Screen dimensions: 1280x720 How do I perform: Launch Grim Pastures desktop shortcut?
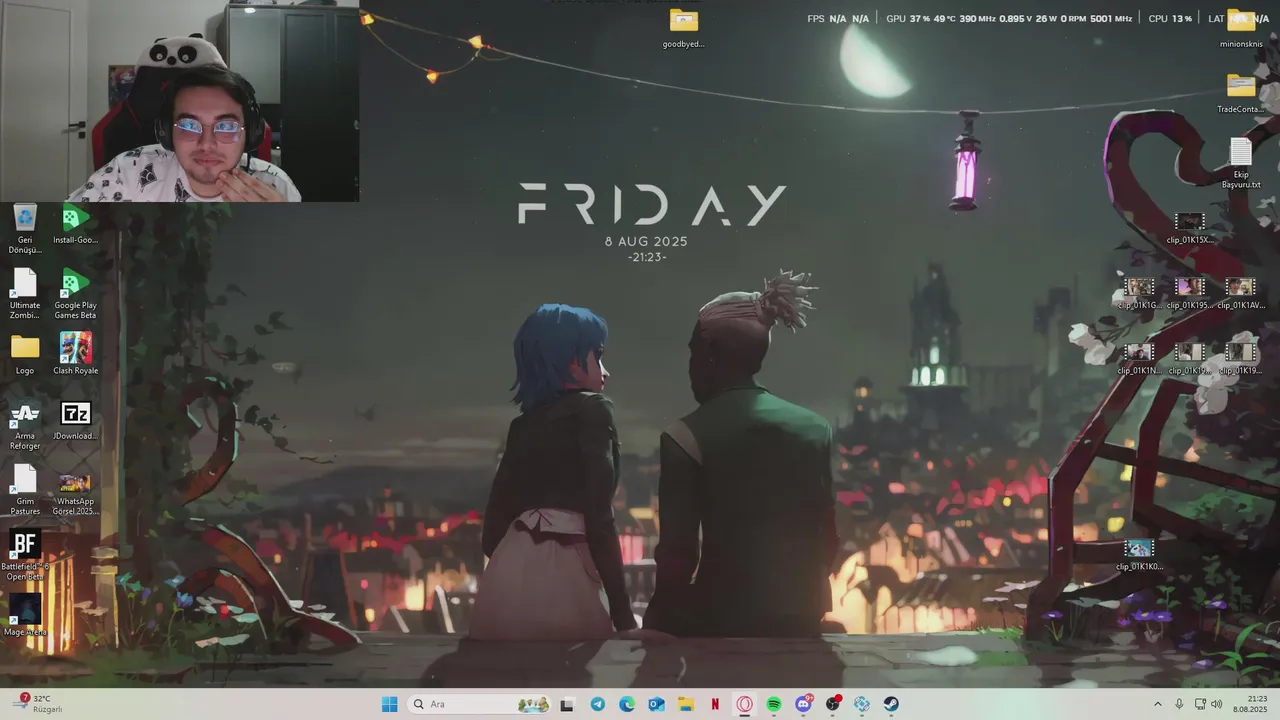(x=25, y=491)
